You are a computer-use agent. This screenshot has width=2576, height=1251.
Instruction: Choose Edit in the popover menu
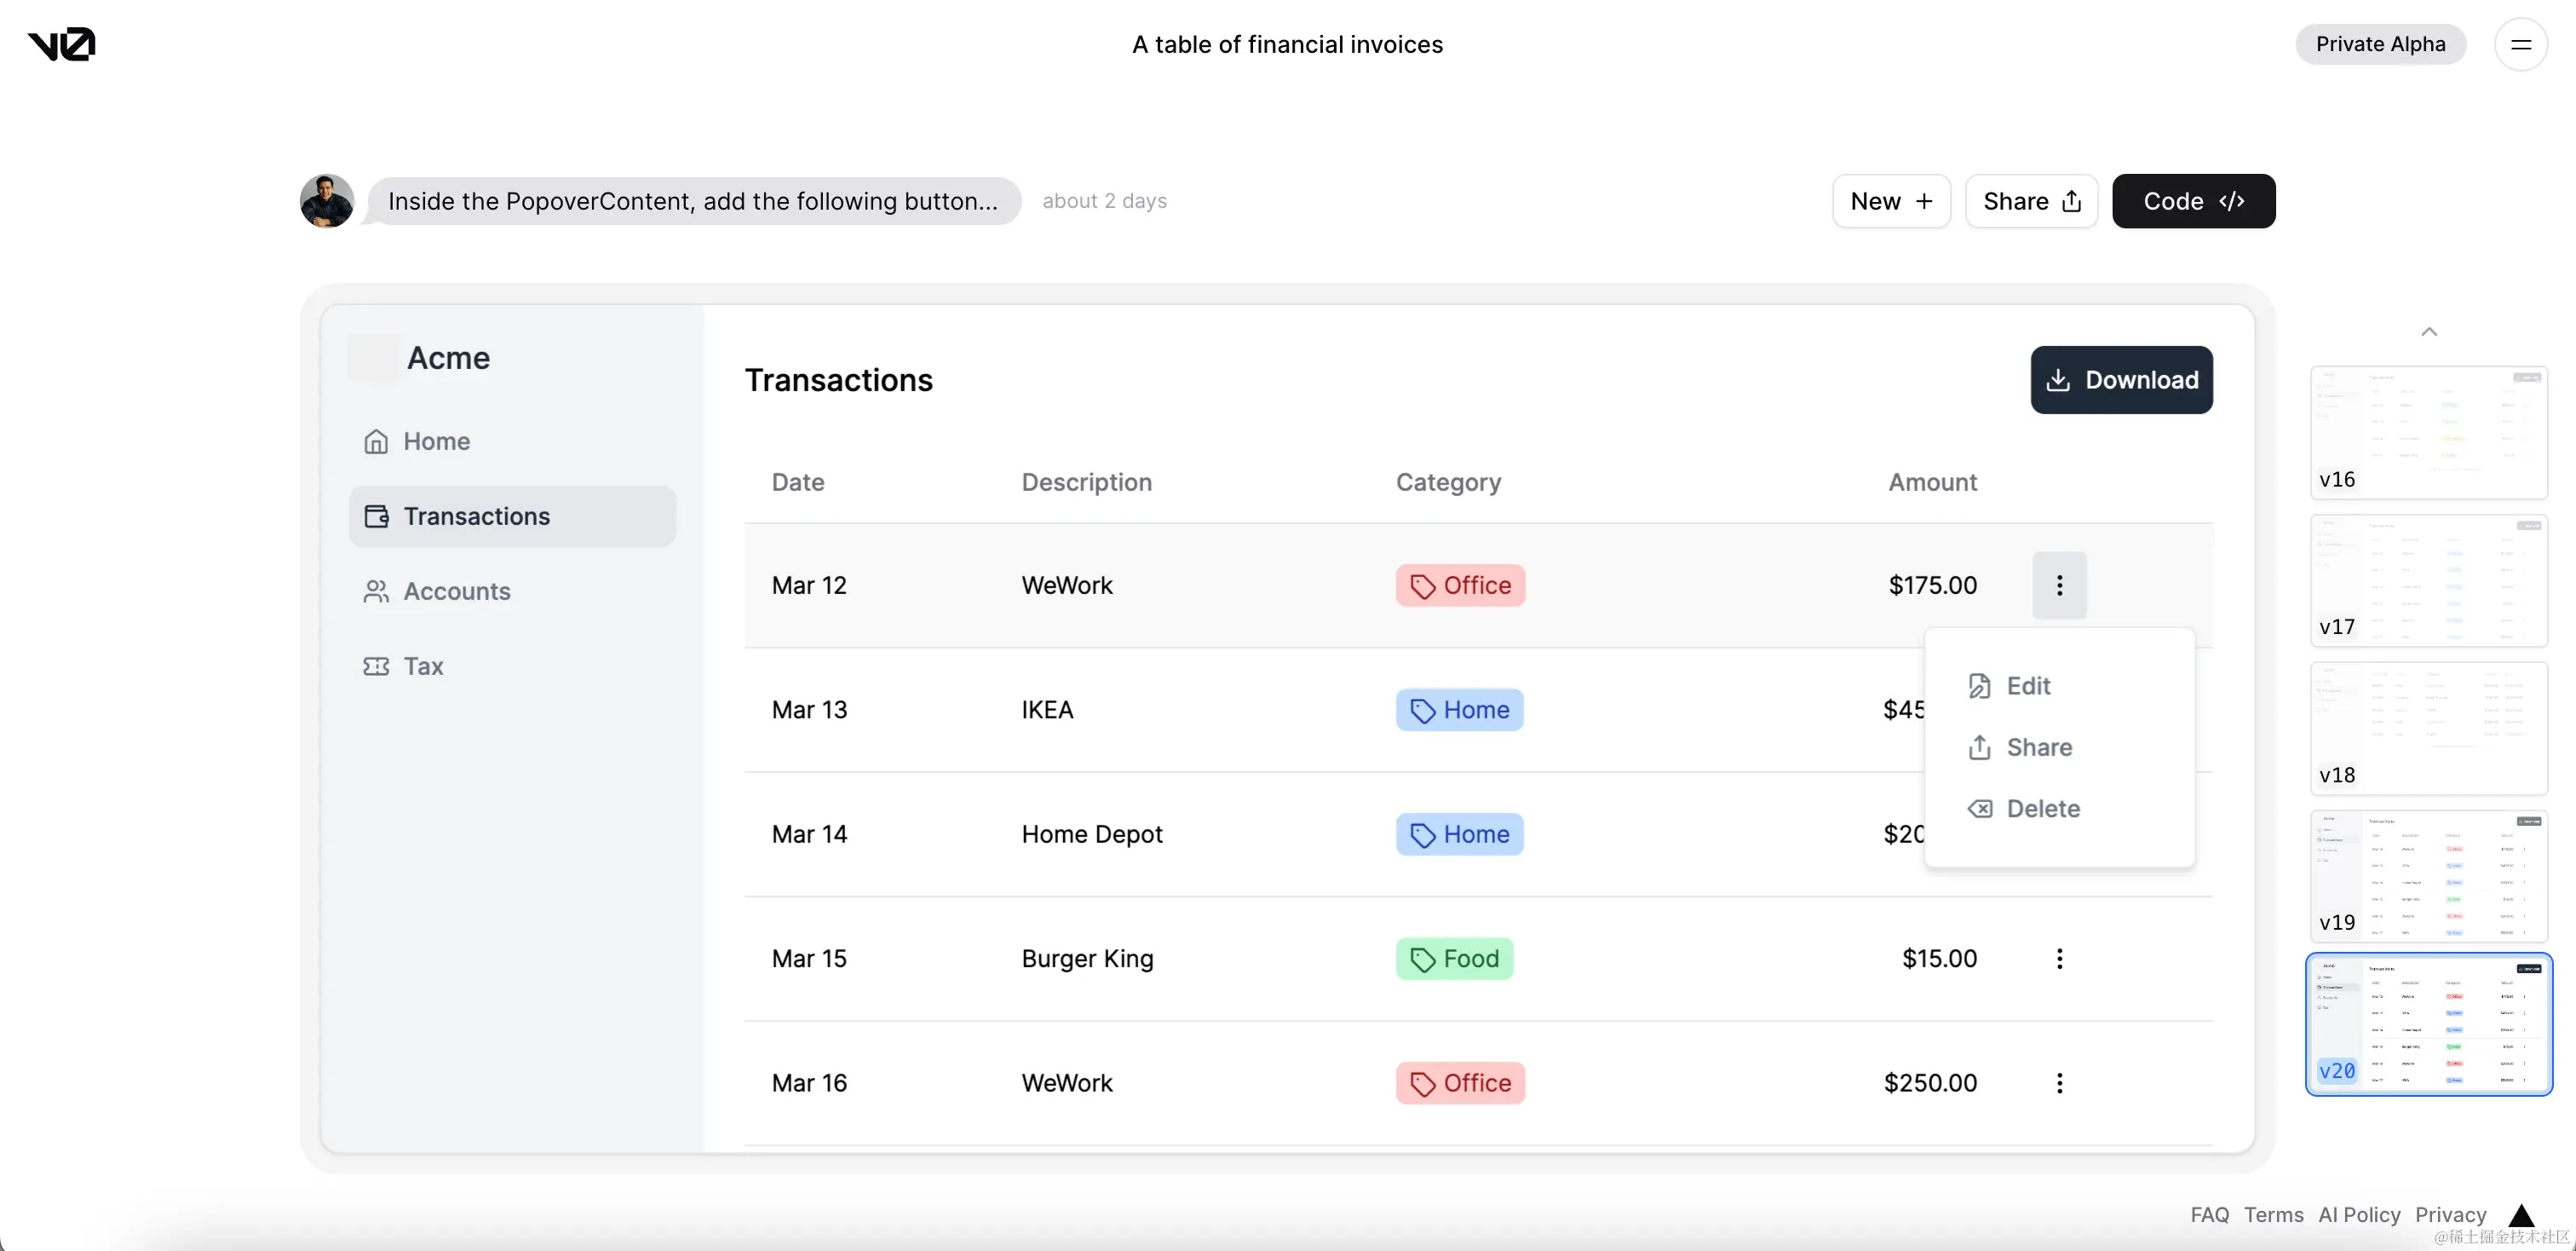pos(2027,686)
